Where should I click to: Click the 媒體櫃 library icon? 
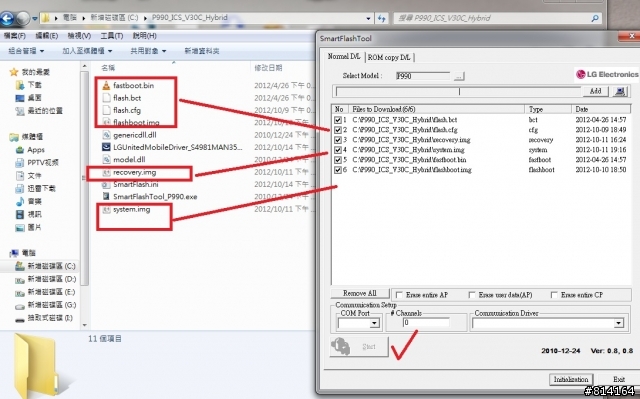tap(14, 137)
